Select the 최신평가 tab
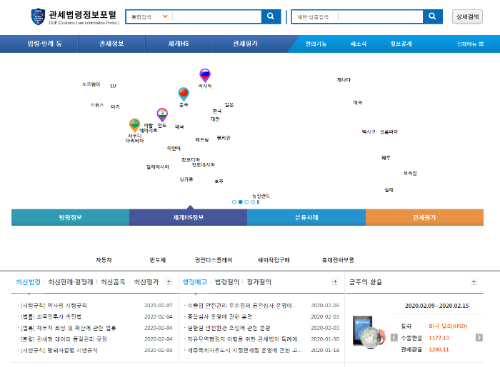Image resolution: width=500 pixels, height=367 pixels. [x=146, y=282]
